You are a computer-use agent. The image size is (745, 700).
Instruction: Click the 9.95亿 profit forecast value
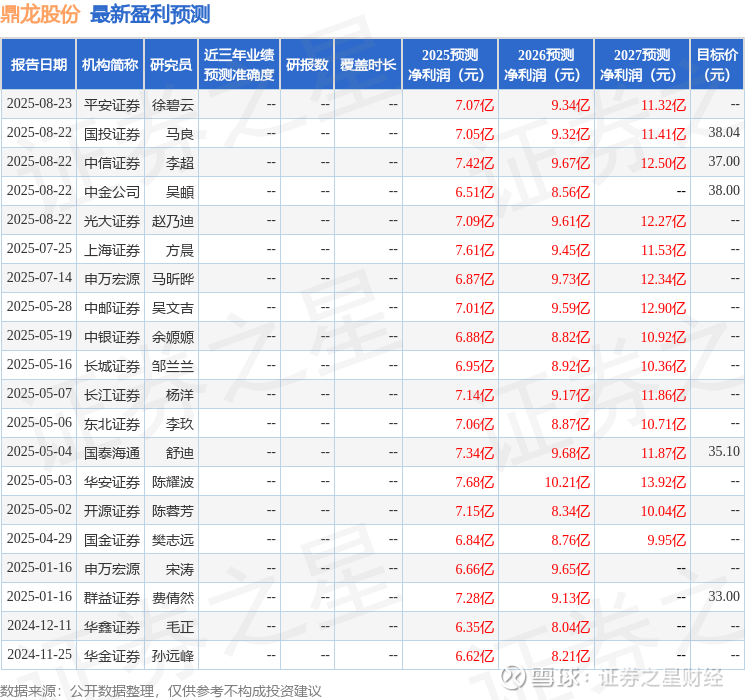coord(667,540)
